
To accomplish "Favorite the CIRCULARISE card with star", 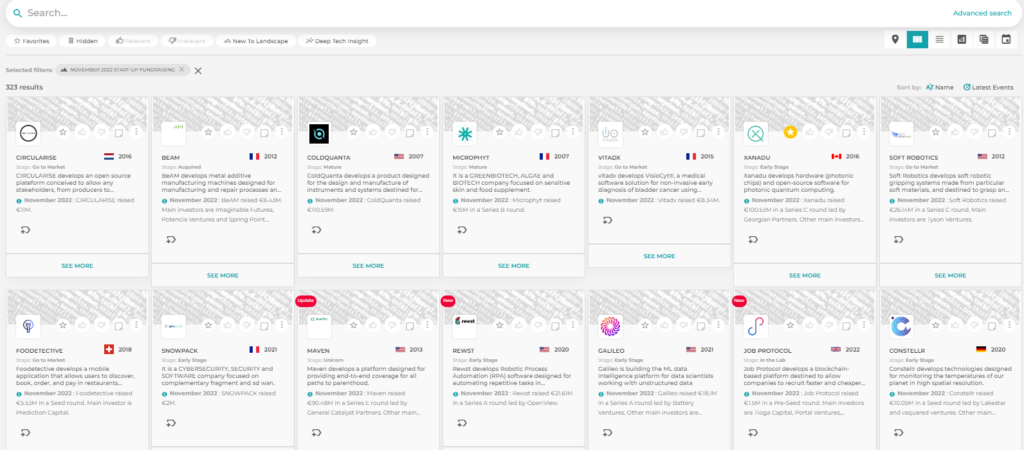I will [63, 132].
